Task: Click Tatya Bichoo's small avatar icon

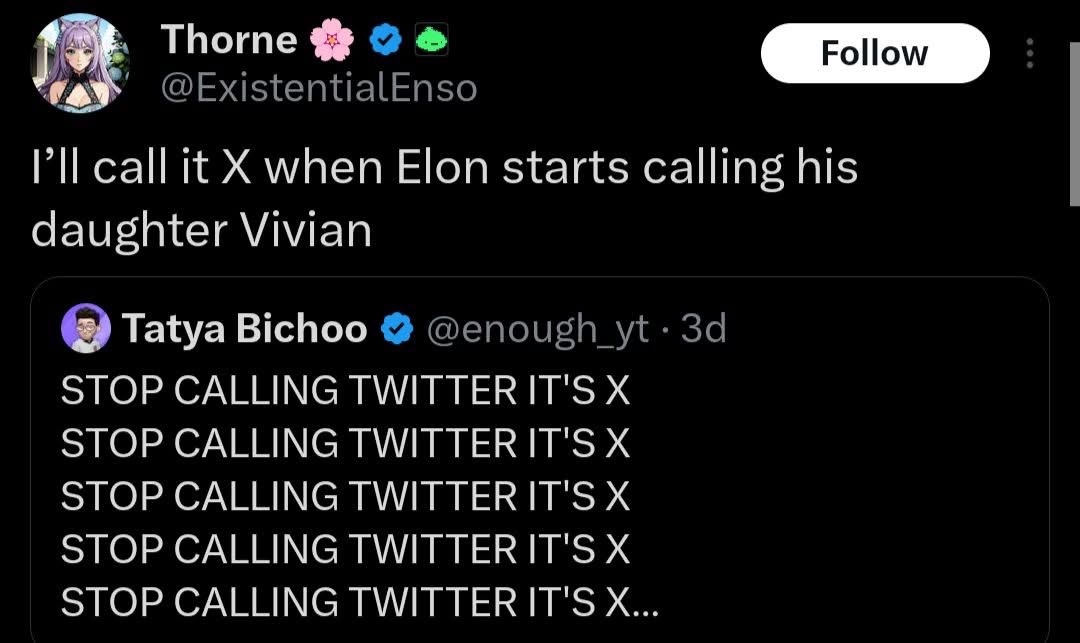Action: [86, 328]
